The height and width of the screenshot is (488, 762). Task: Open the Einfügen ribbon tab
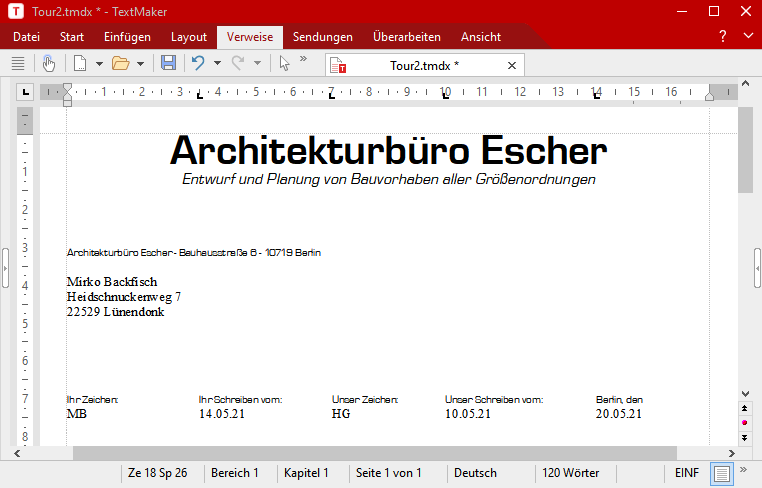pyautogui.click(x=127, y=37)
